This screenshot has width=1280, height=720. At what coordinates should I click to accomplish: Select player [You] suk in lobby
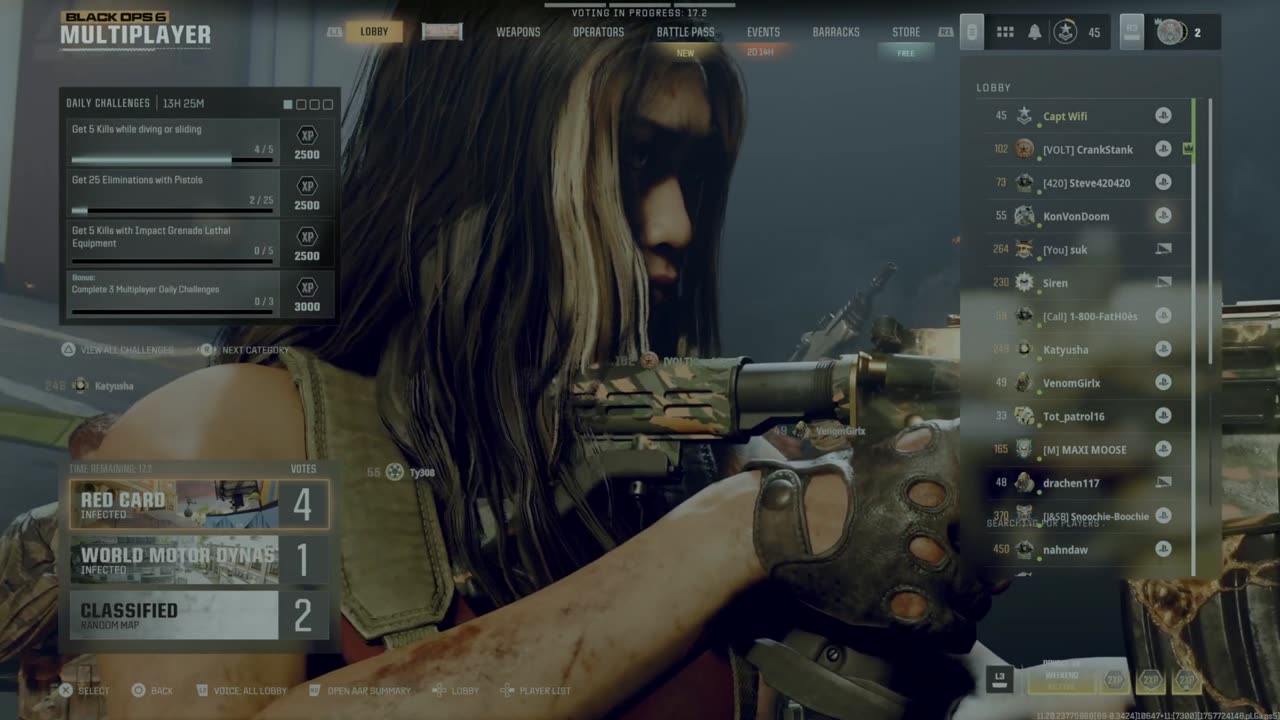(x=1086, y=249)
